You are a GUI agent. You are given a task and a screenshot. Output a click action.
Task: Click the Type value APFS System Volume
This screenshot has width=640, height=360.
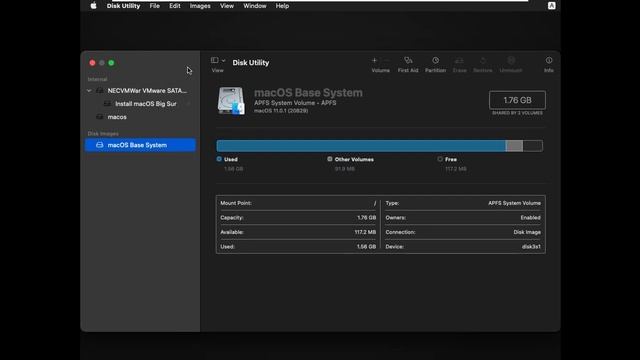(514, 203)
